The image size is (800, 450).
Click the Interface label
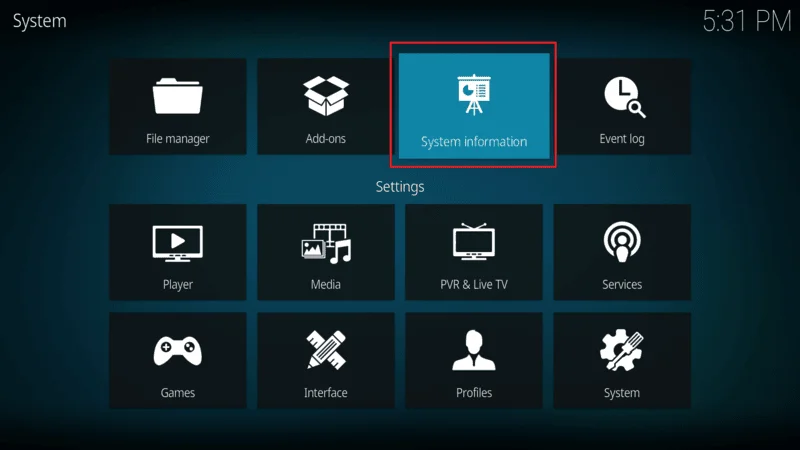click(326, 392)
